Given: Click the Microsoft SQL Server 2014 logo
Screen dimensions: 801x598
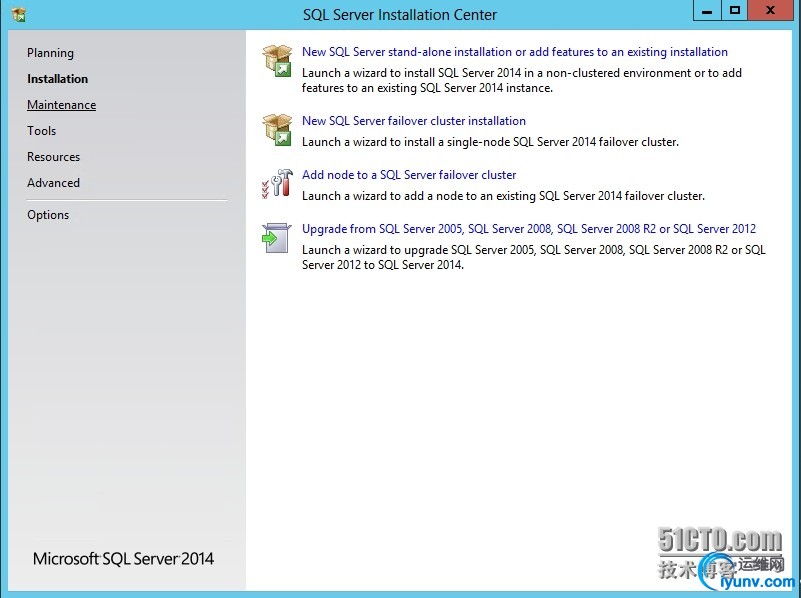Looking at the screenshot, I should (123, 559).
